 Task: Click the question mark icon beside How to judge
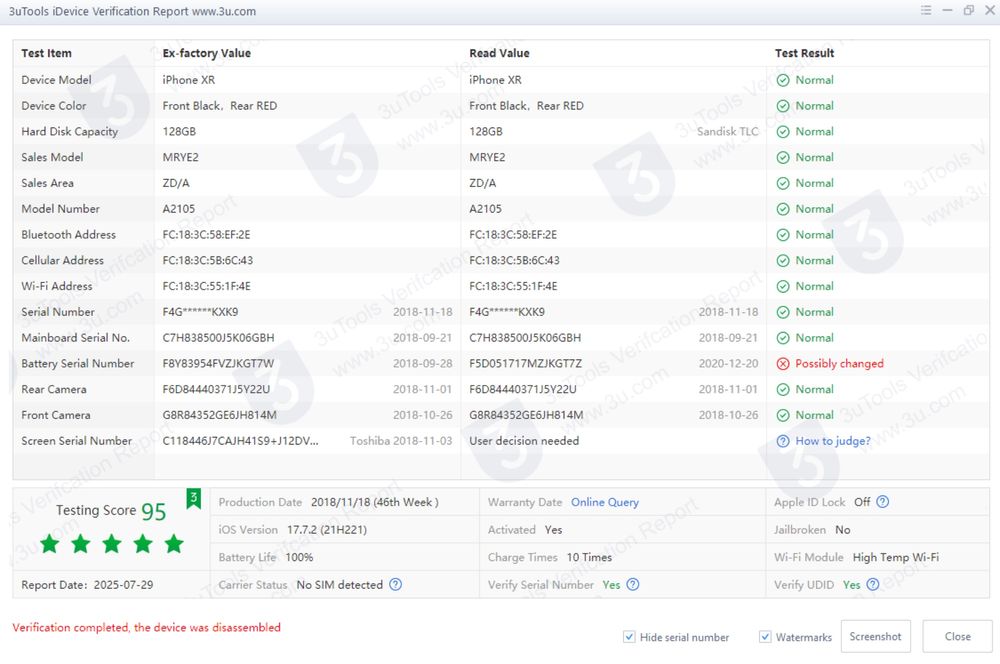point(783,441)
